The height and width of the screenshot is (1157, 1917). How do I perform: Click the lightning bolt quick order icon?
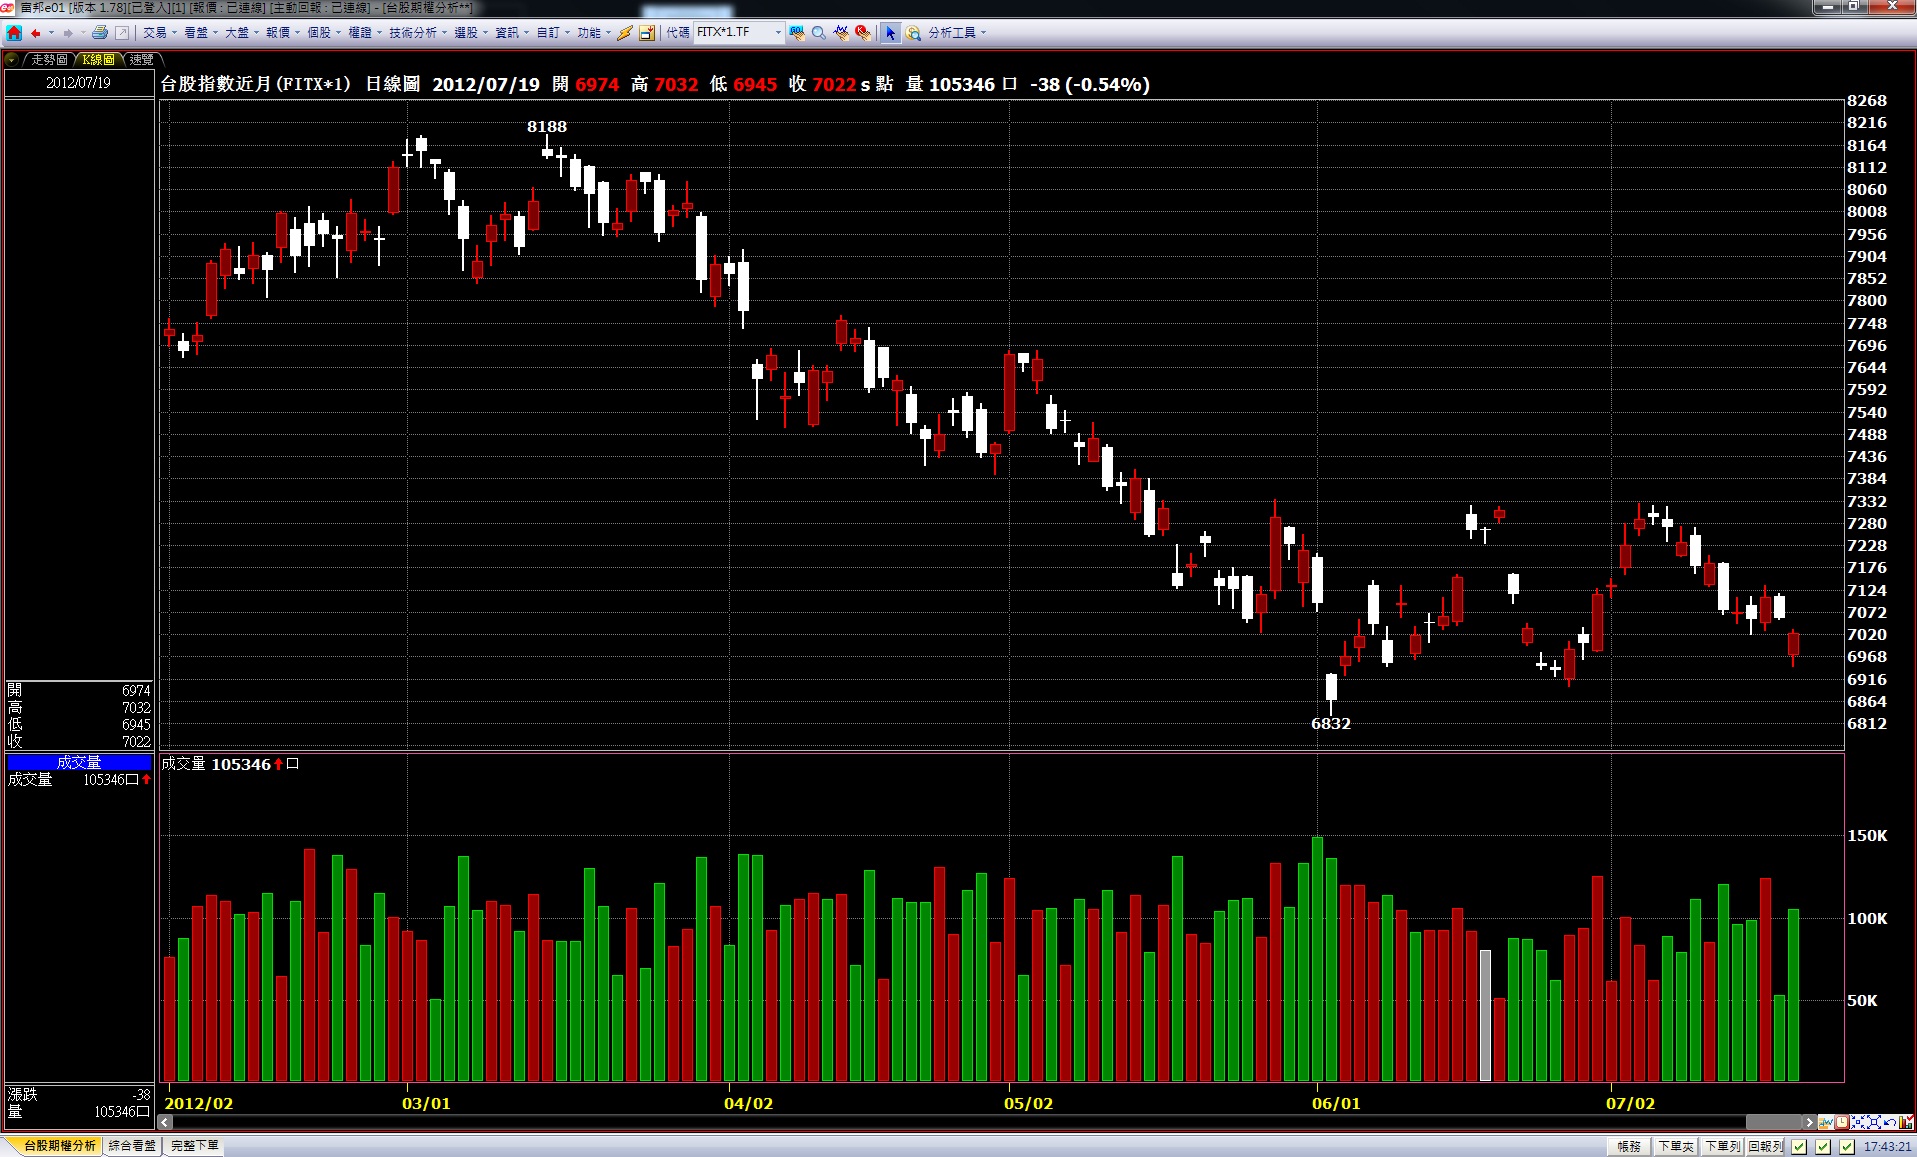coord(625,33)
